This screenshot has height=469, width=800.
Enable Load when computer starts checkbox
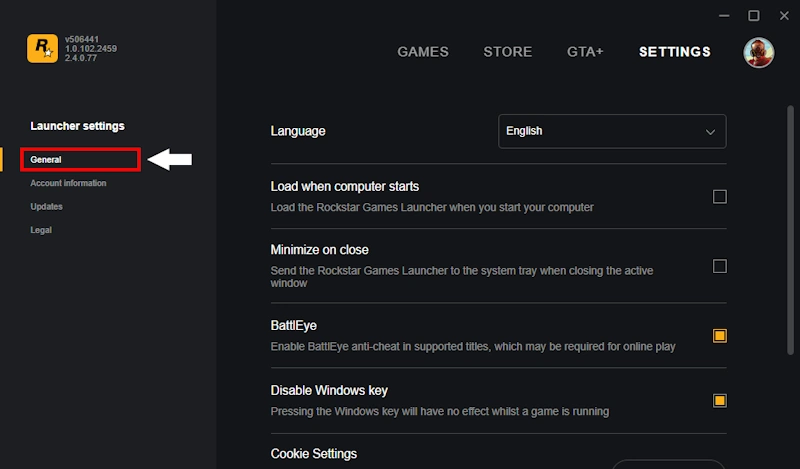click(719, 196)
